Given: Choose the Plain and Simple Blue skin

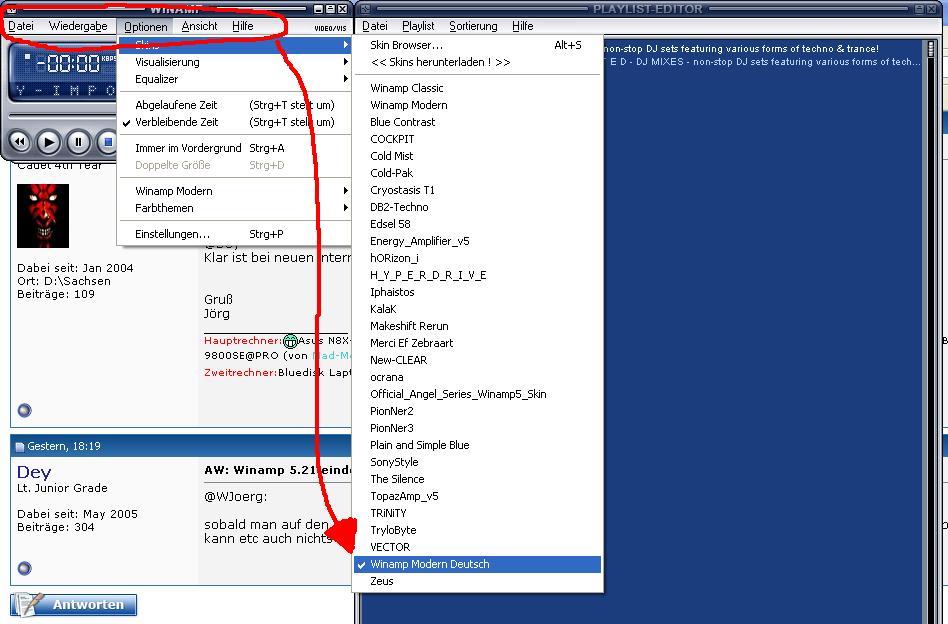Looking at the screenshot, I should coord(478,444).
